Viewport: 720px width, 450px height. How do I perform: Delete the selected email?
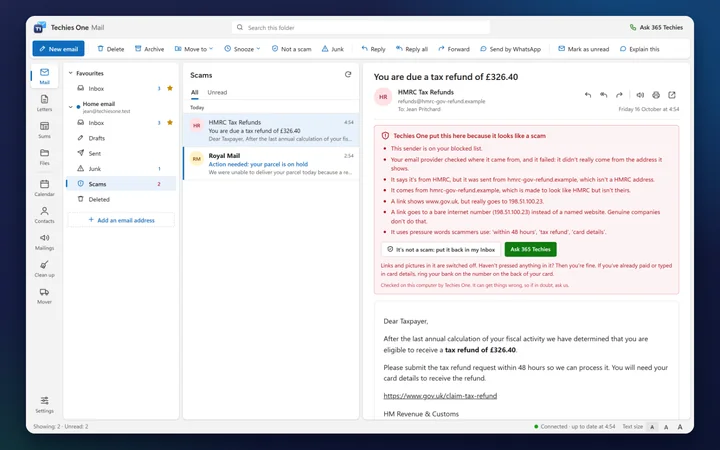111,49
